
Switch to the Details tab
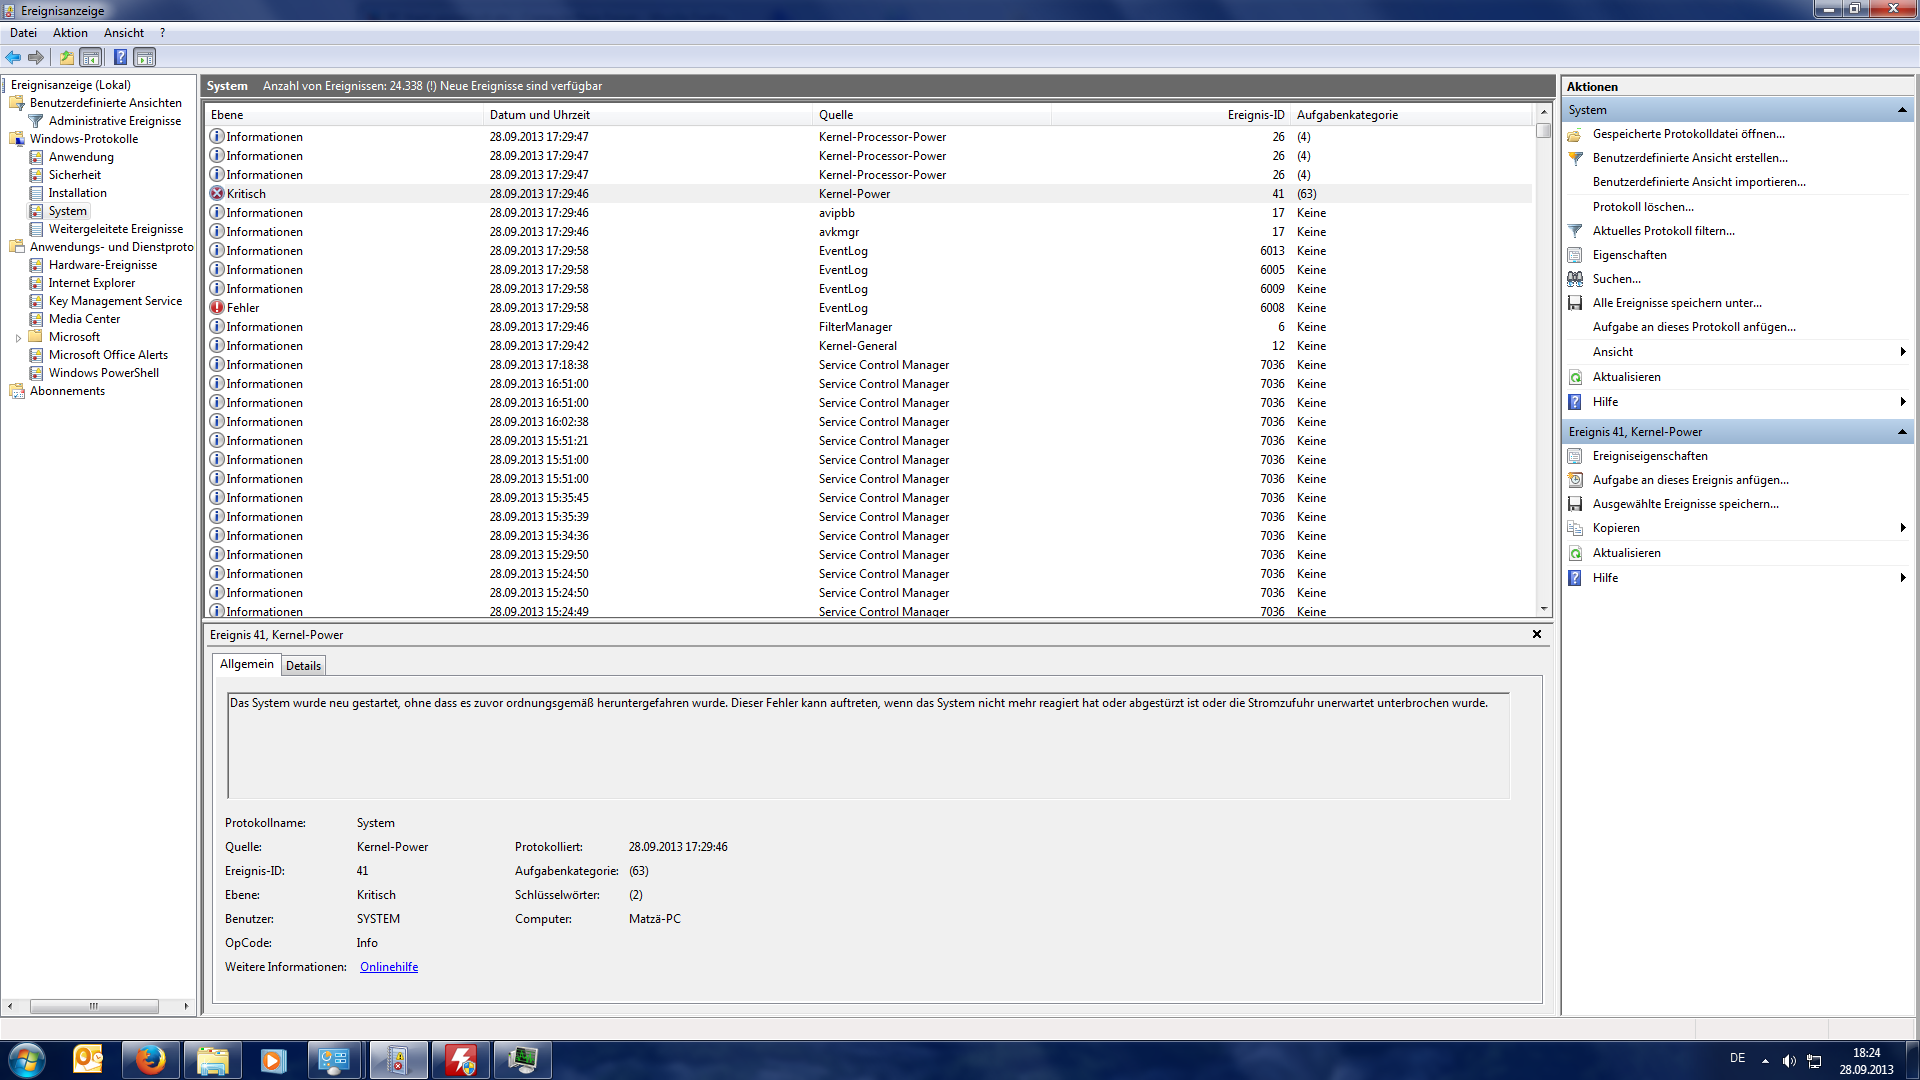(303, 666)
